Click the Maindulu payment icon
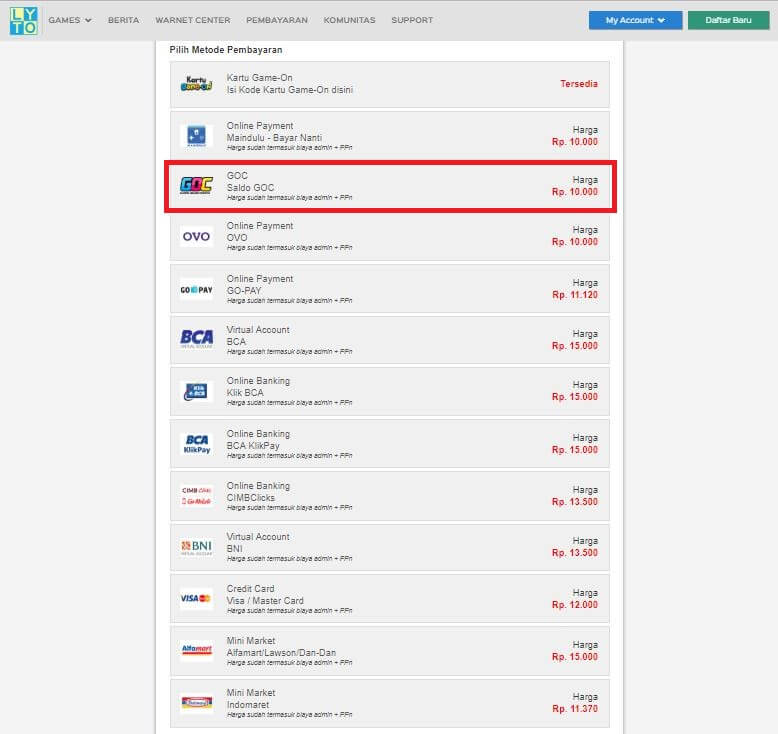The width and height of the screenshot is (778, 734). 196,135
